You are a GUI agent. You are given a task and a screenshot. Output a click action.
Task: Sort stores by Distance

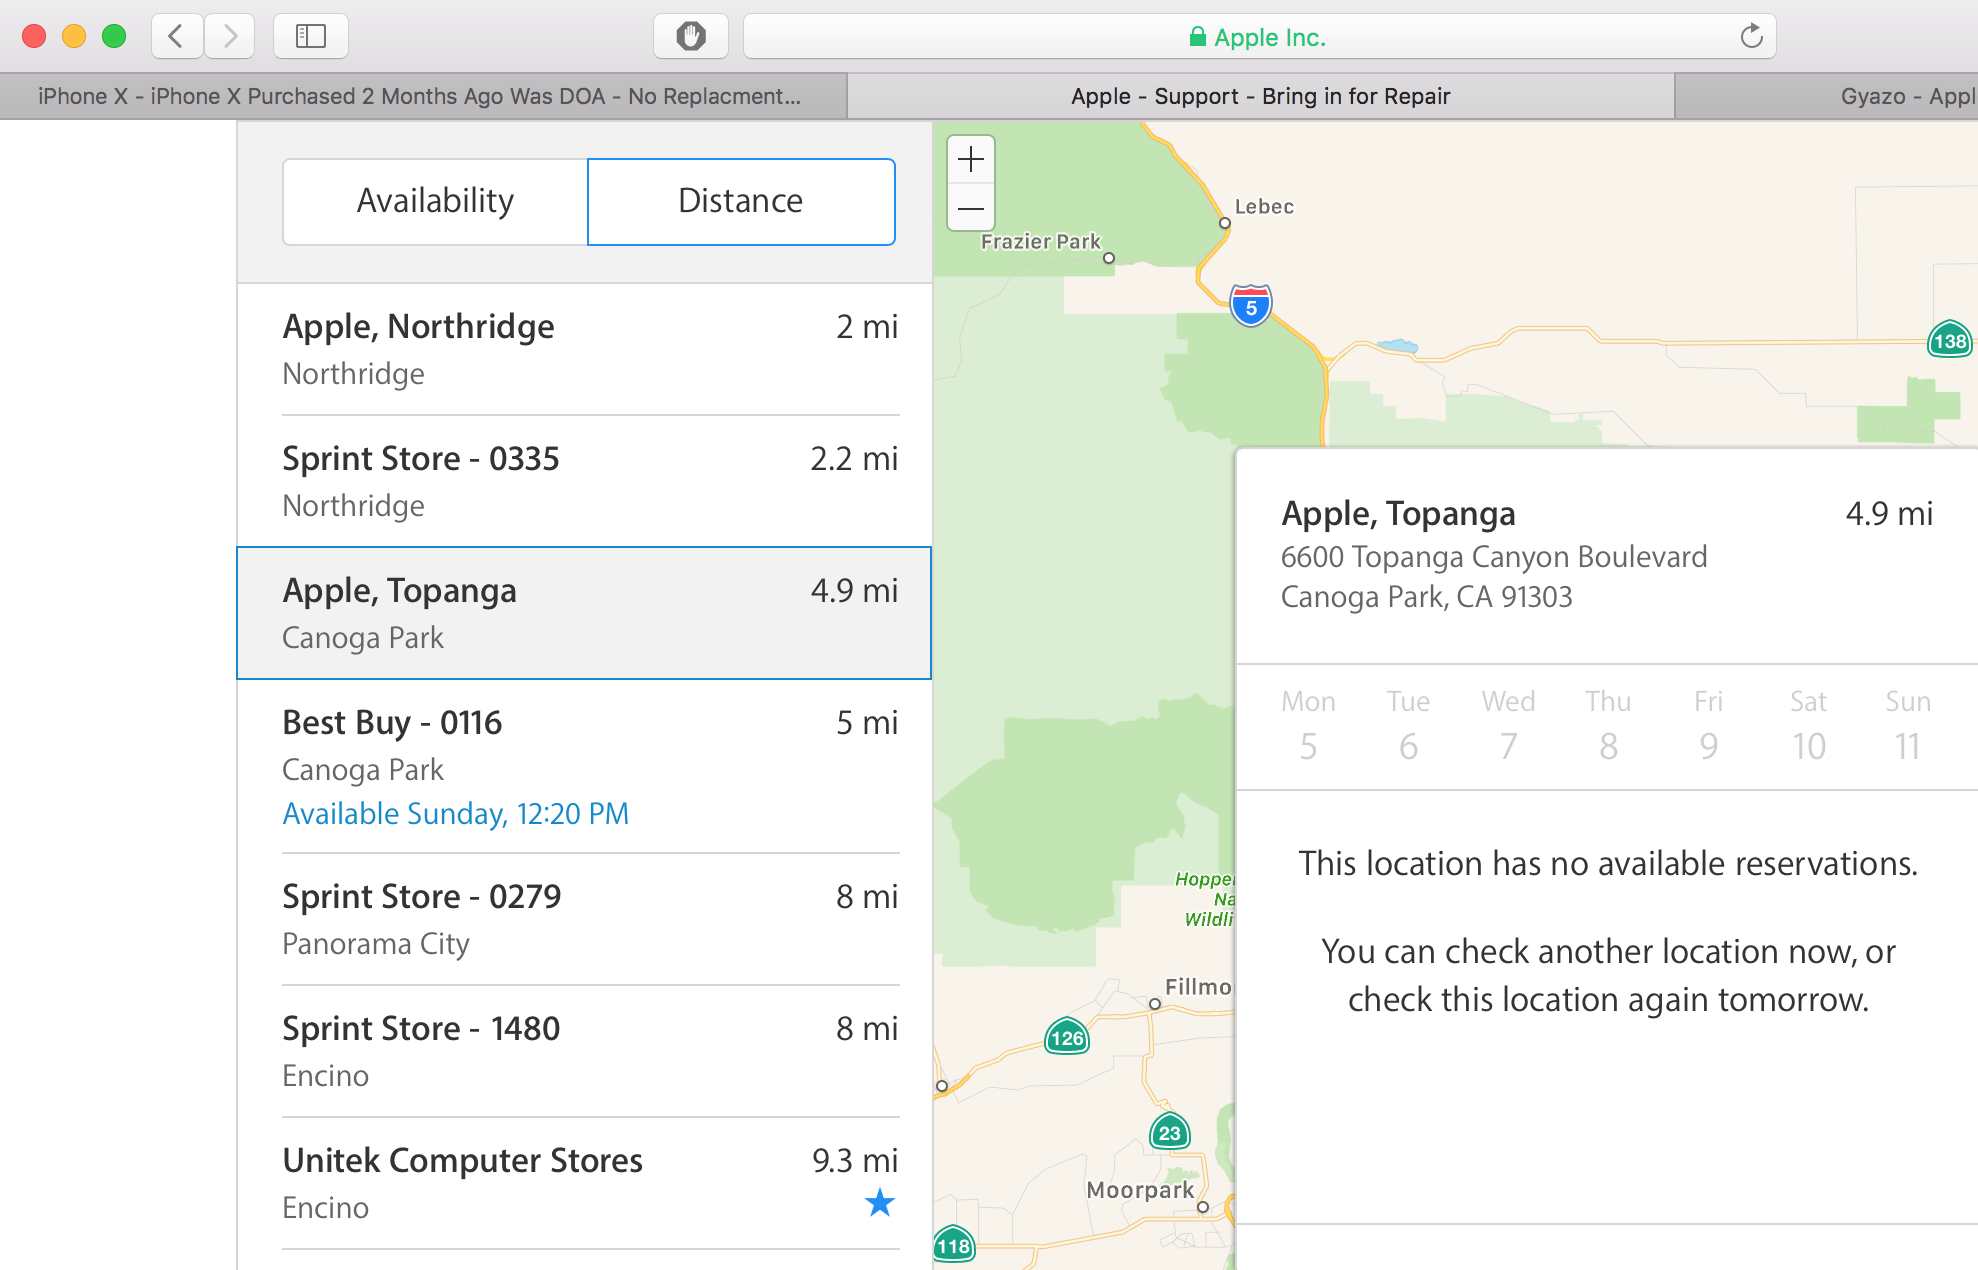click(x=741, y=201)
